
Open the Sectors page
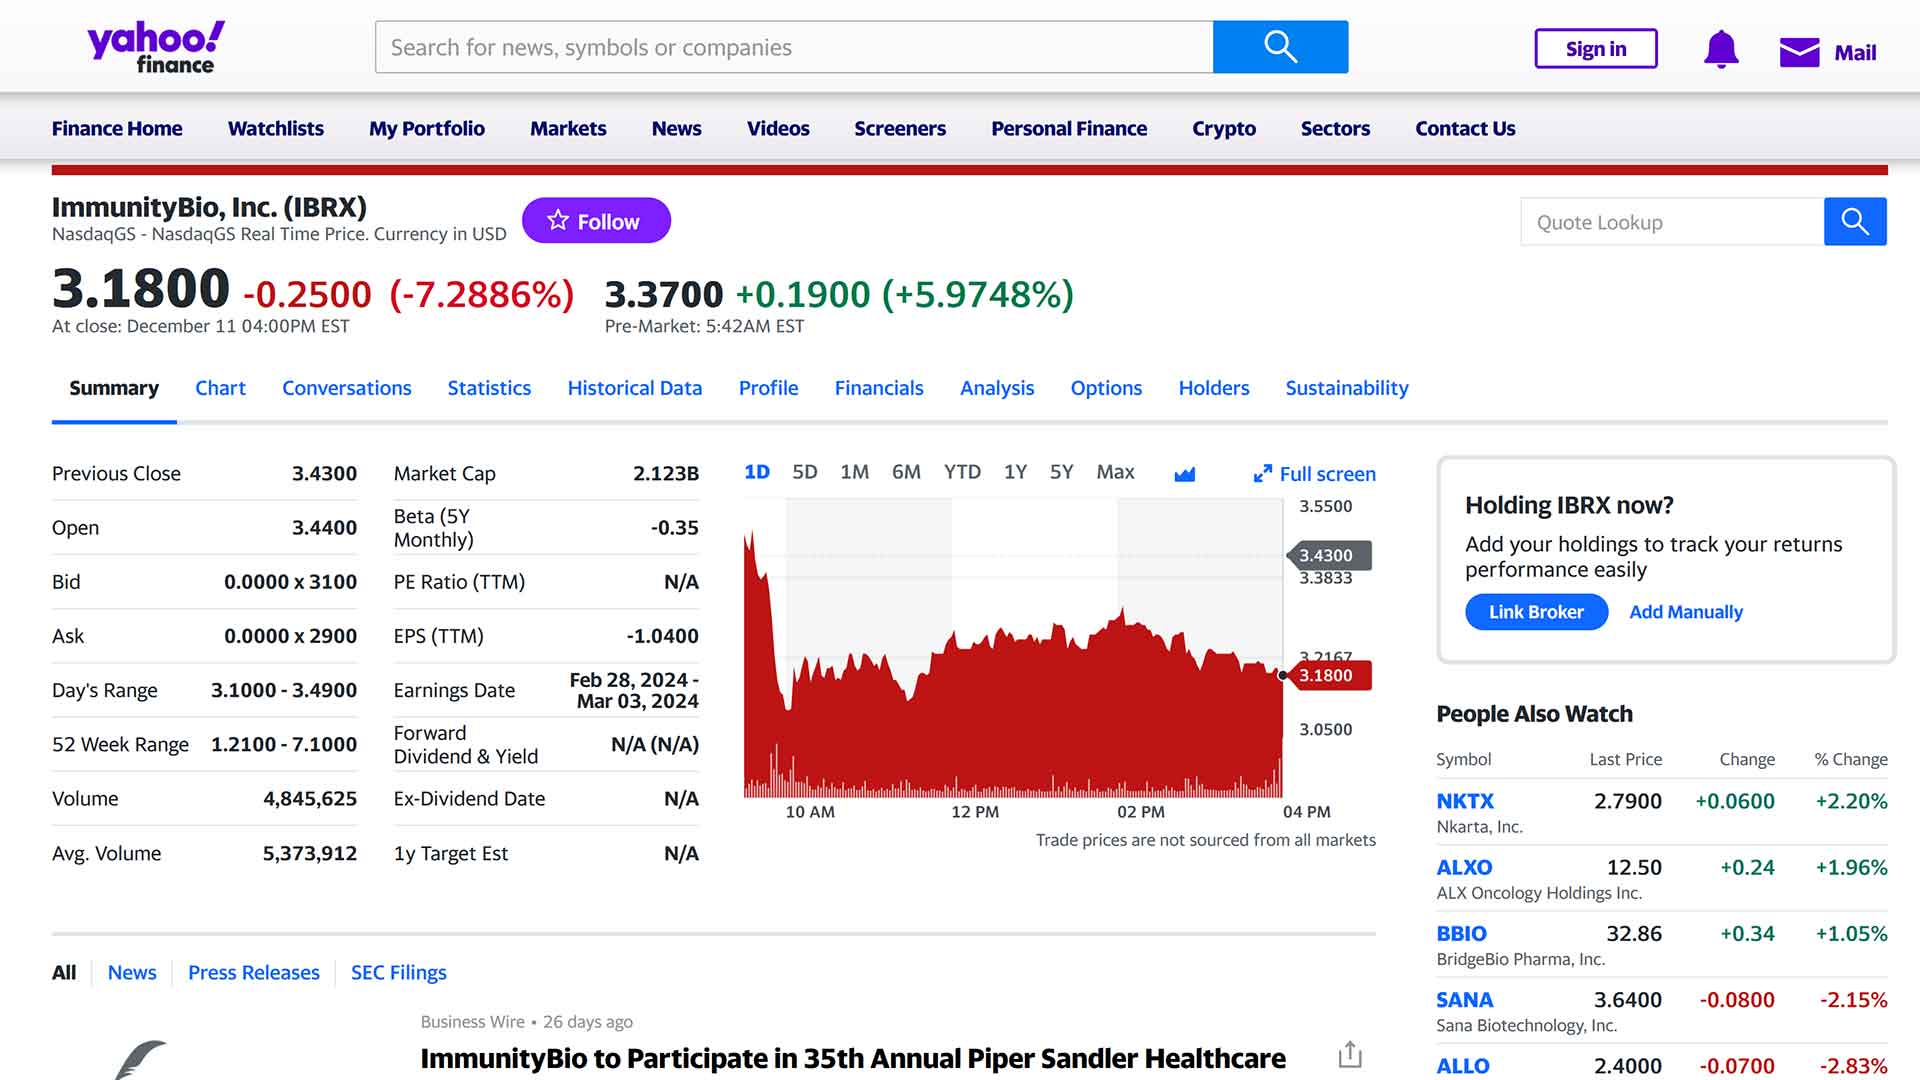(x=1335, y=128)
